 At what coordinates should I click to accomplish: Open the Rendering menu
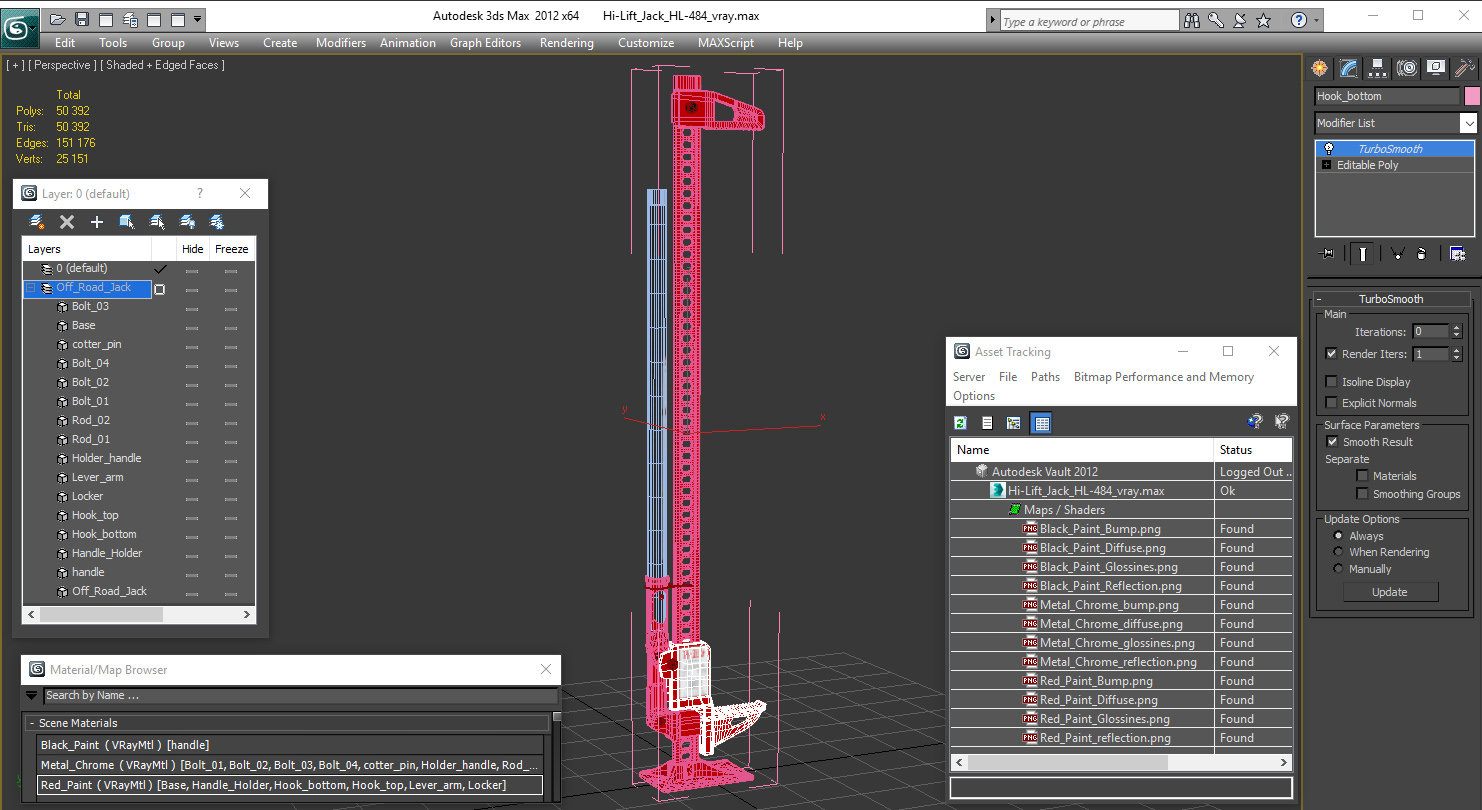pyautogui.click(x=566, y=43)
